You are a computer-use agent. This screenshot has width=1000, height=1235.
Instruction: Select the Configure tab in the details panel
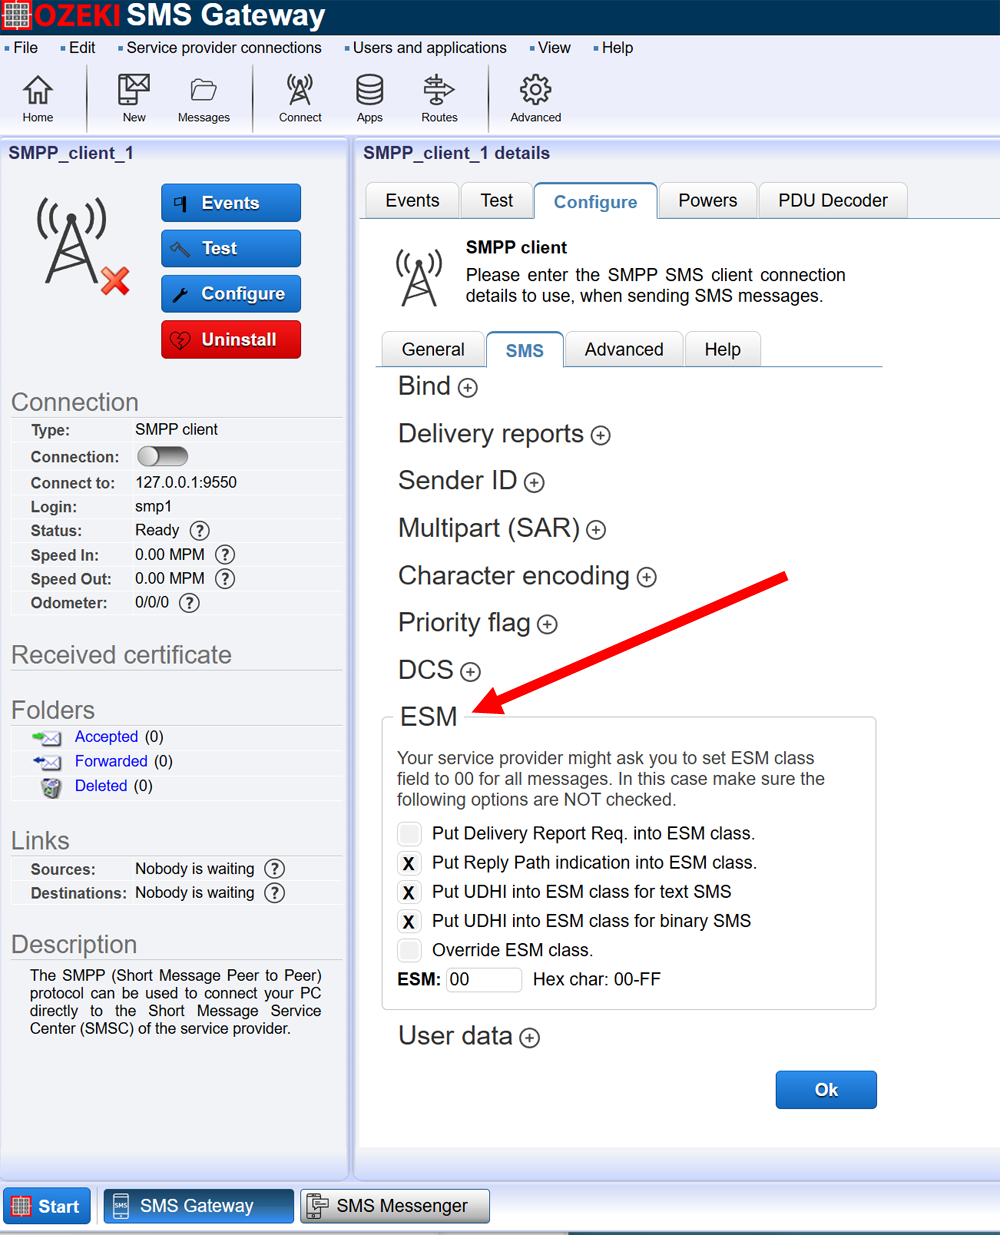595,201
